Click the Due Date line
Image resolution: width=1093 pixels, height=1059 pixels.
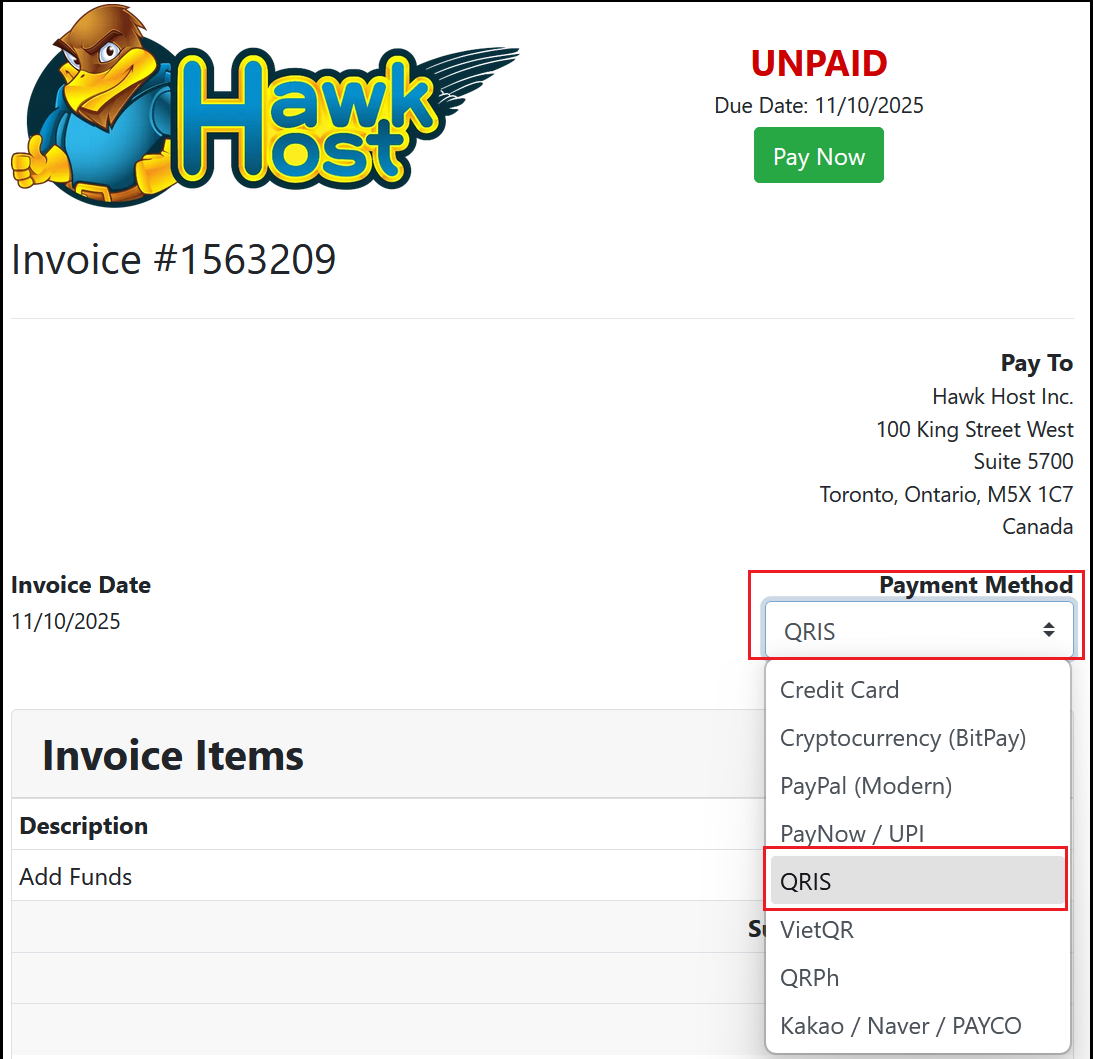point(818,106)
